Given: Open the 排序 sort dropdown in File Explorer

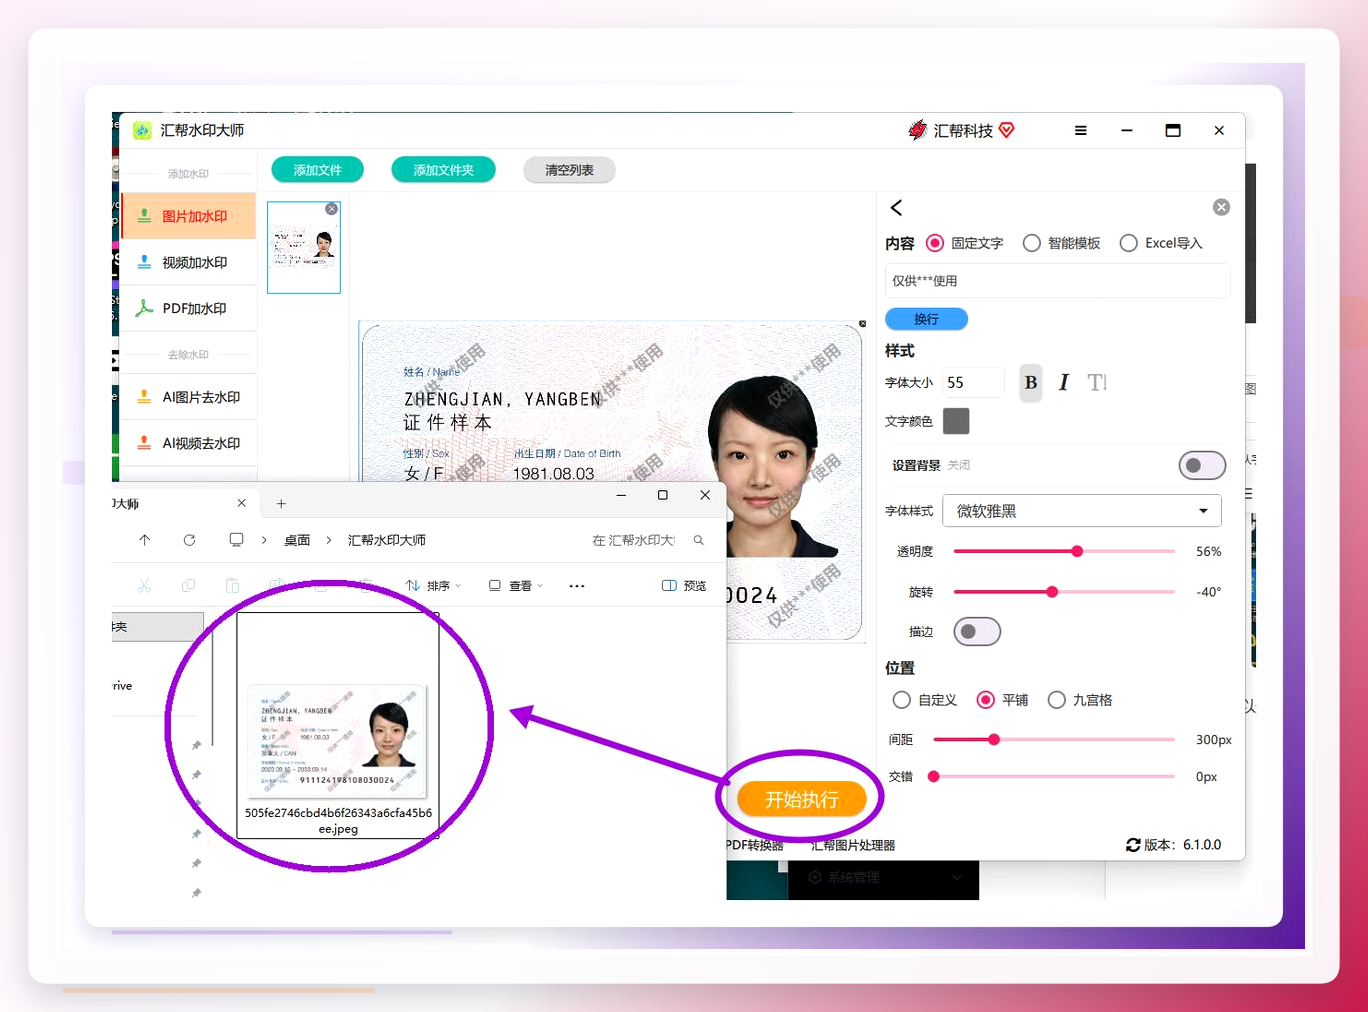Looking at the screenshot, I should point(434,586).
